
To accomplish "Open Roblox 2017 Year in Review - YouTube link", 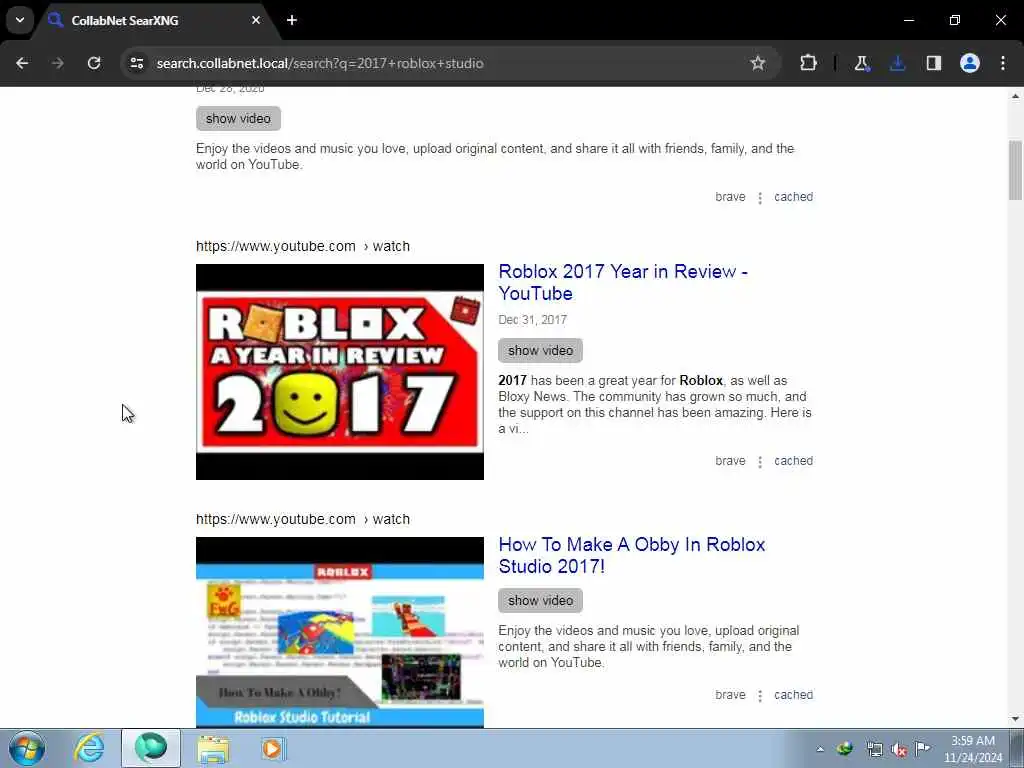I will pyautogui.click(x=623, y=282).
